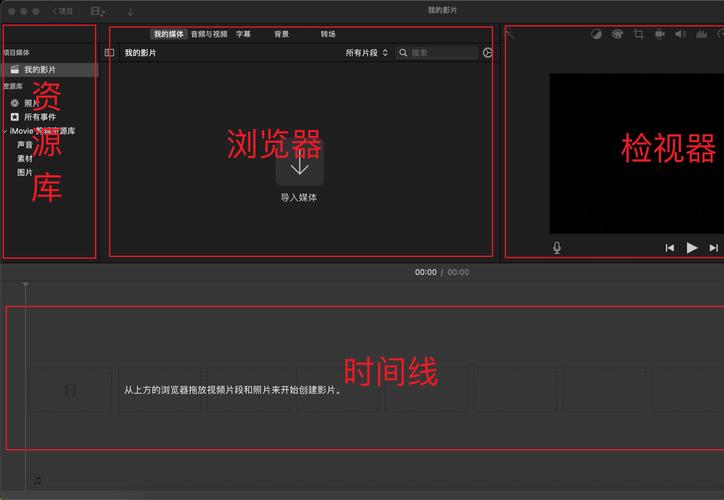This screenshot has width=724, height=500.
Task: Skip to next clip in viewer
Action: tap(713, 248)
